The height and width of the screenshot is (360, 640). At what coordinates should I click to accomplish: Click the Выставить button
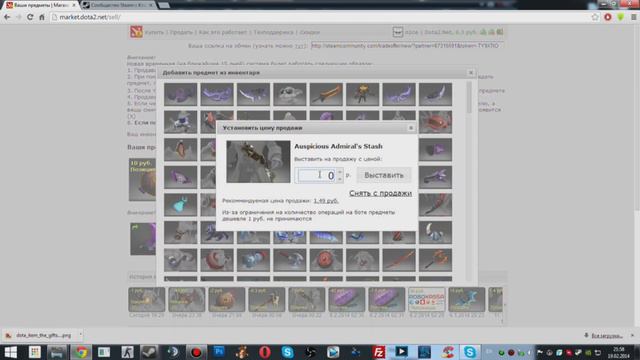(384, 175)
